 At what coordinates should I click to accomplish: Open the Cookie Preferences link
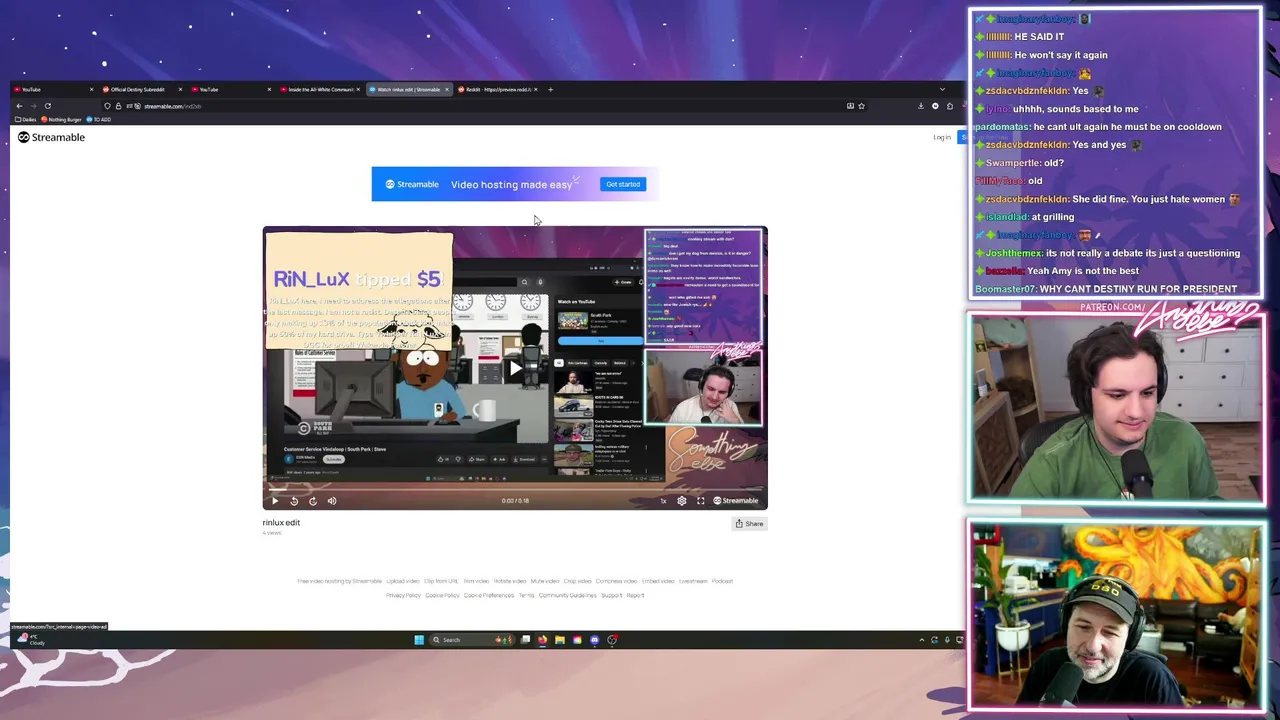[x=489, y=595]
